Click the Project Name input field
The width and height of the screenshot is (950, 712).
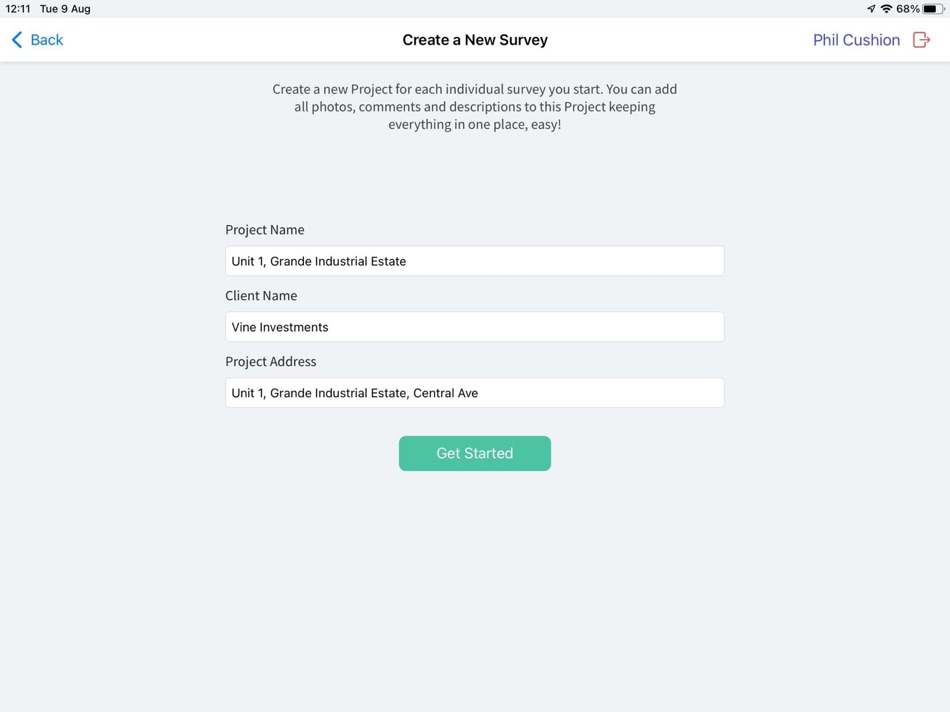(475, 260)
